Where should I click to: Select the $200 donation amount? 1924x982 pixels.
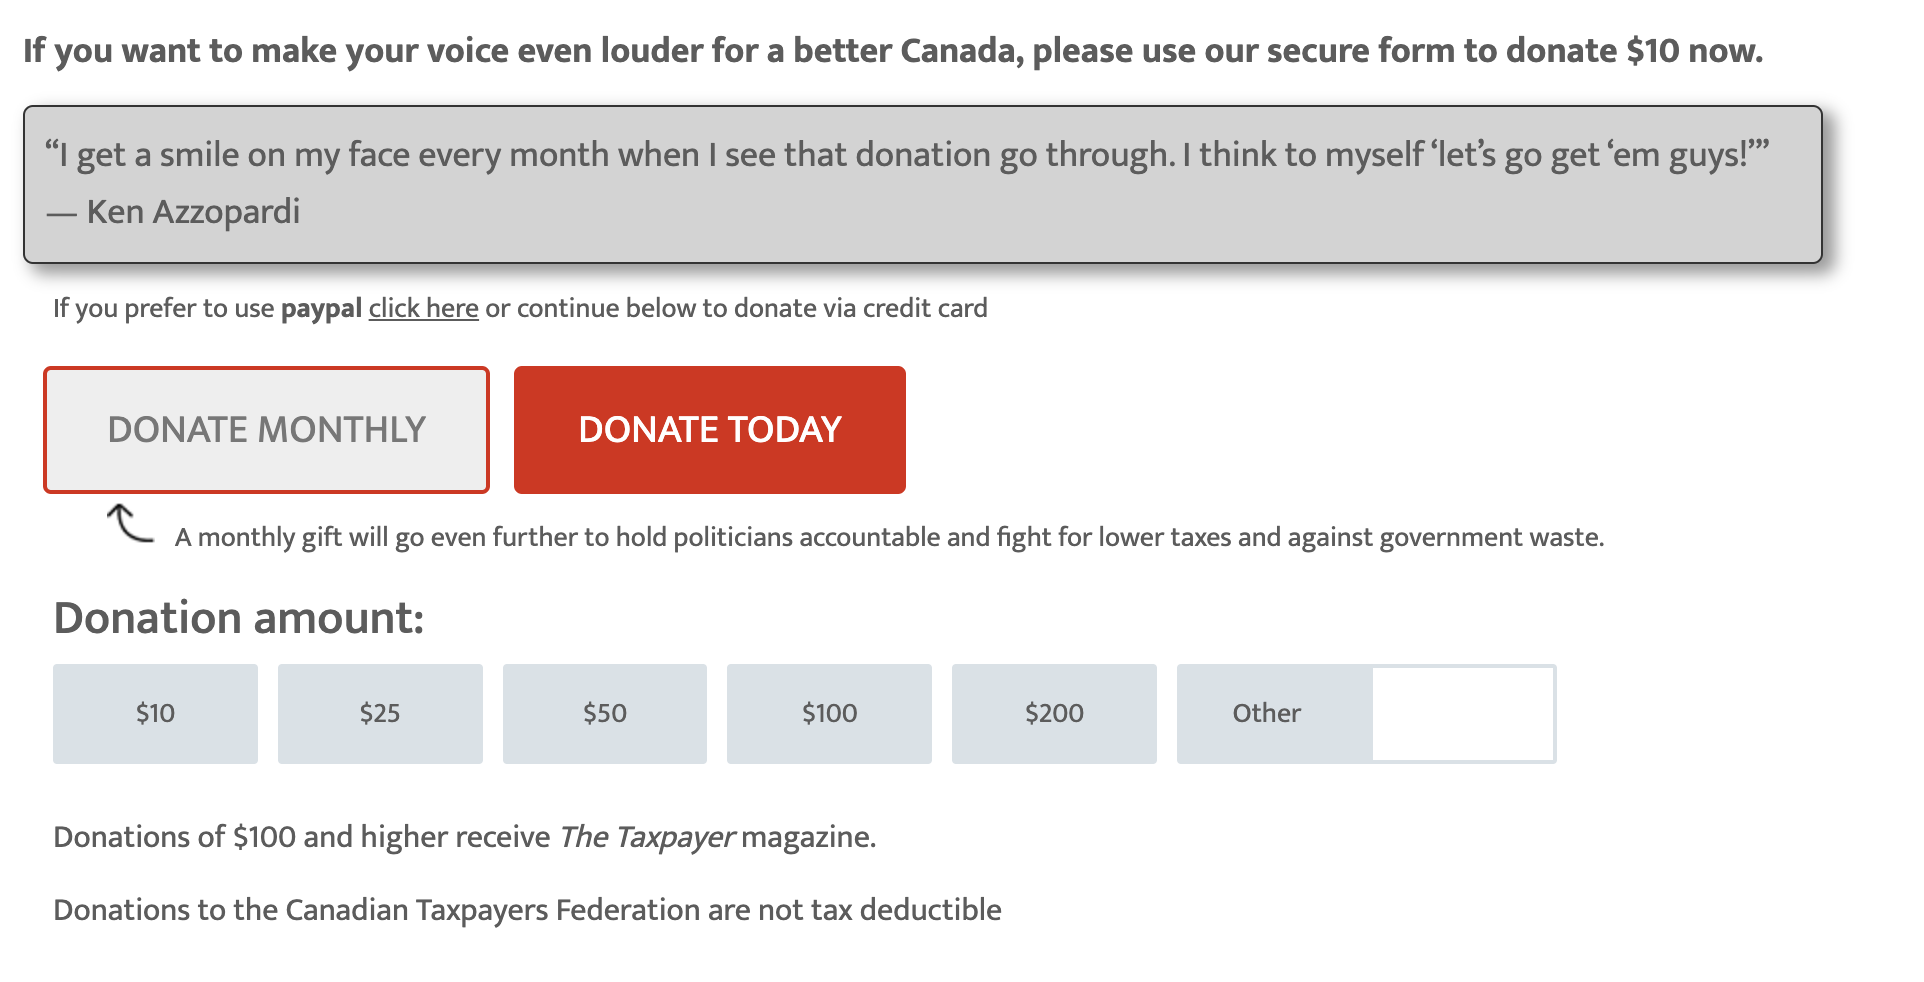(1054, 714)
